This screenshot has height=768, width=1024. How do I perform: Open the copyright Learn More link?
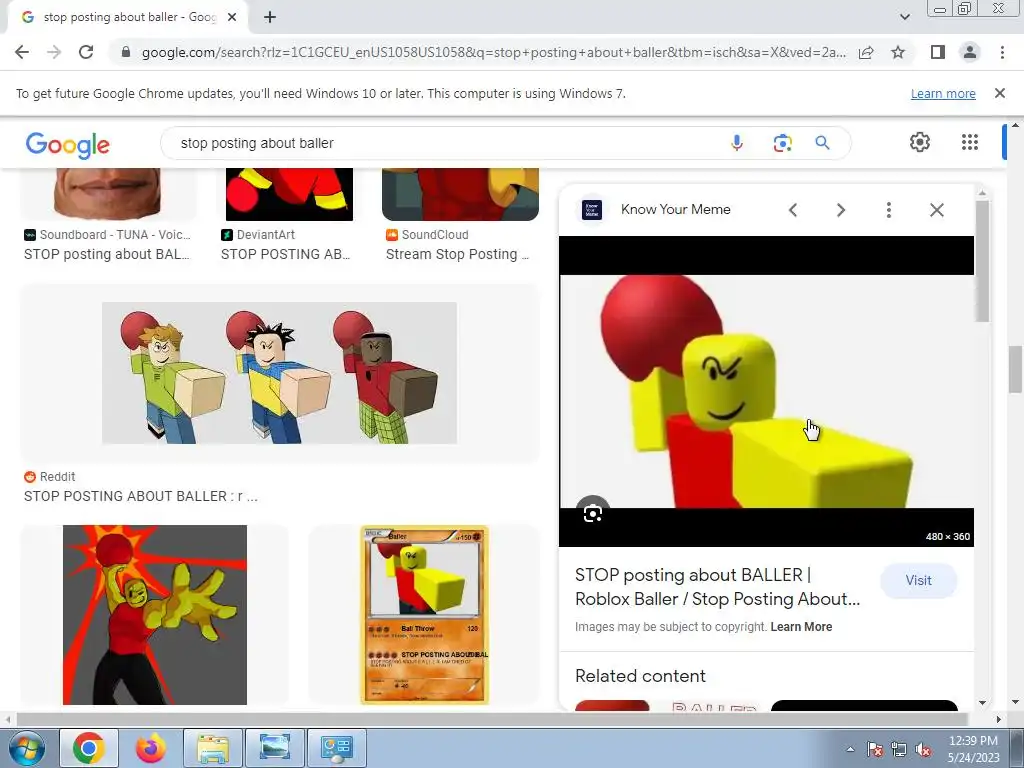point(801,627)
